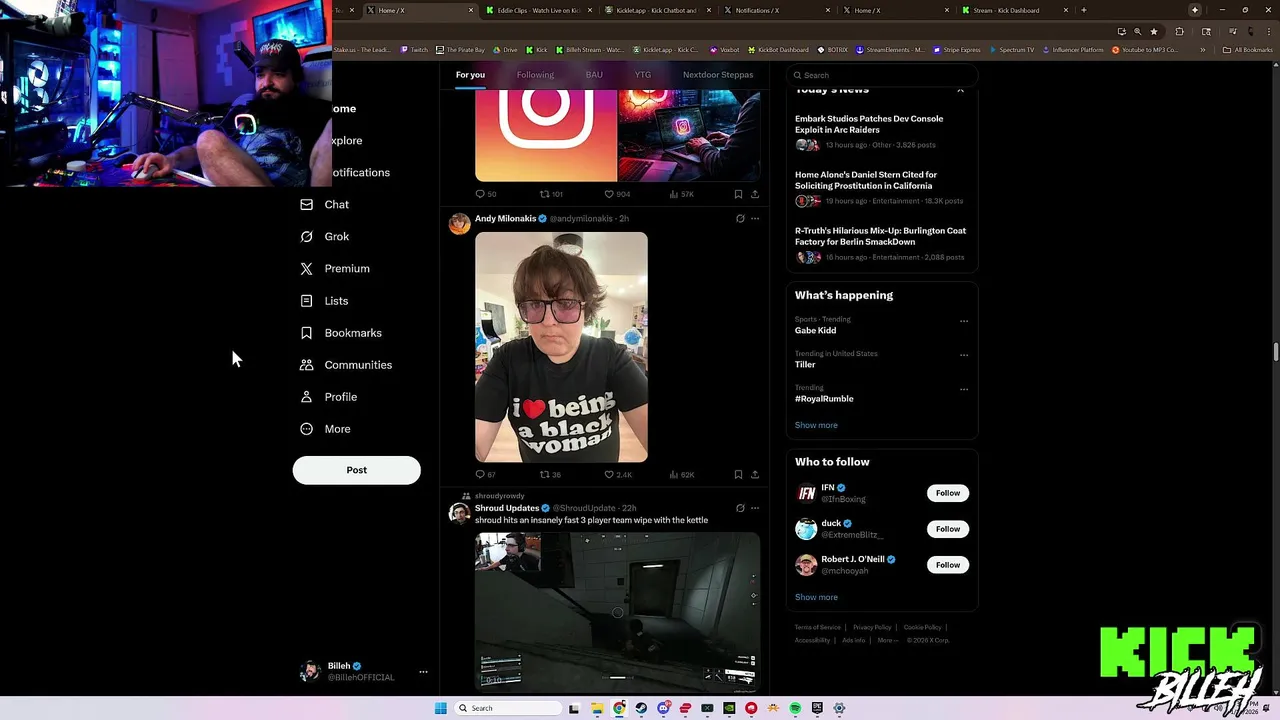Share the Instagram logo post
Screen dimensions: 1280x720
[x=755, y=194]
